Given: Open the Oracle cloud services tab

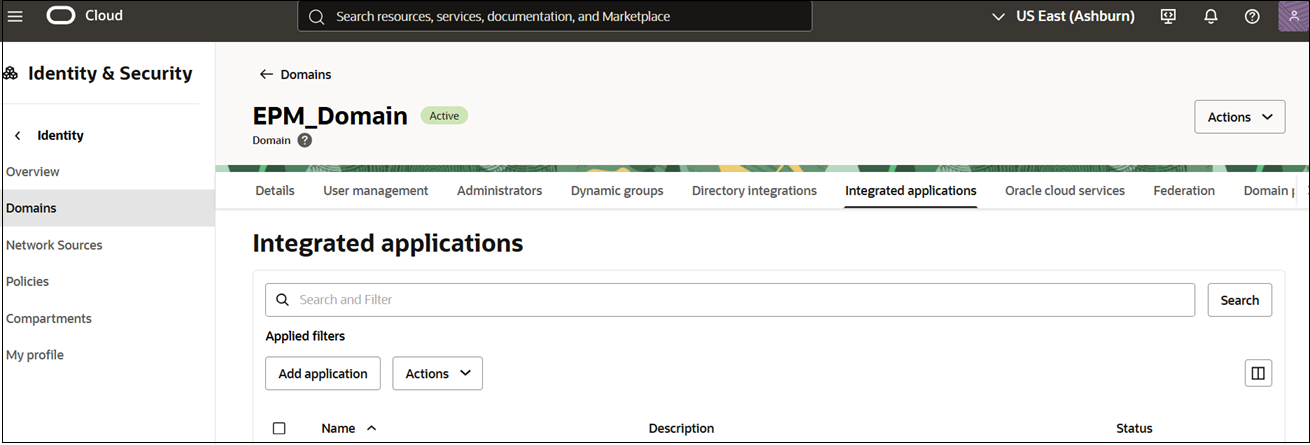Looking at the screenshot, I should click(x=1064, y=190).
